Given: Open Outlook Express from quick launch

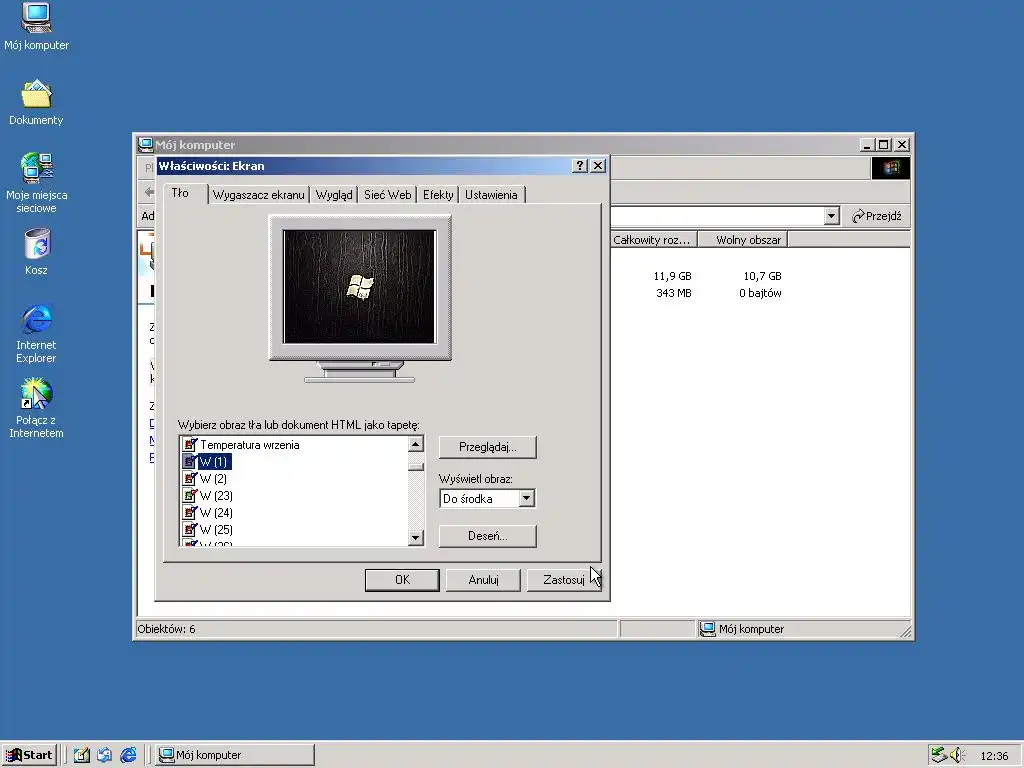Looking at the screenshot, I should 104,755.
